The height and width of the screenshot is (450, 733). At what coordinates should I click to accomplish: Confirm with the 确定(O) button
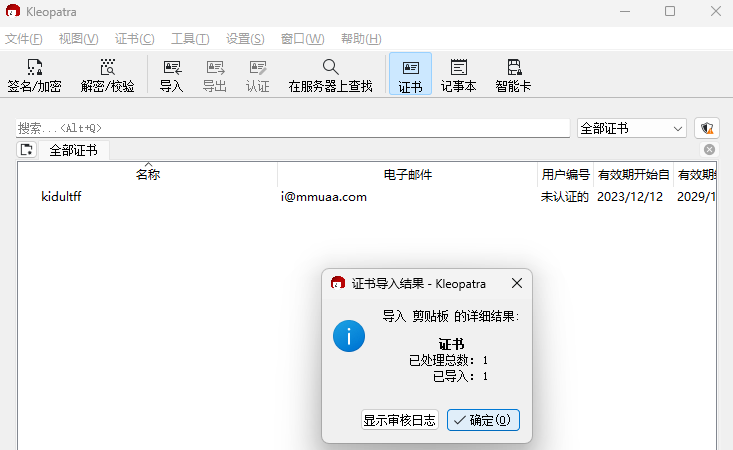[483, 420]
